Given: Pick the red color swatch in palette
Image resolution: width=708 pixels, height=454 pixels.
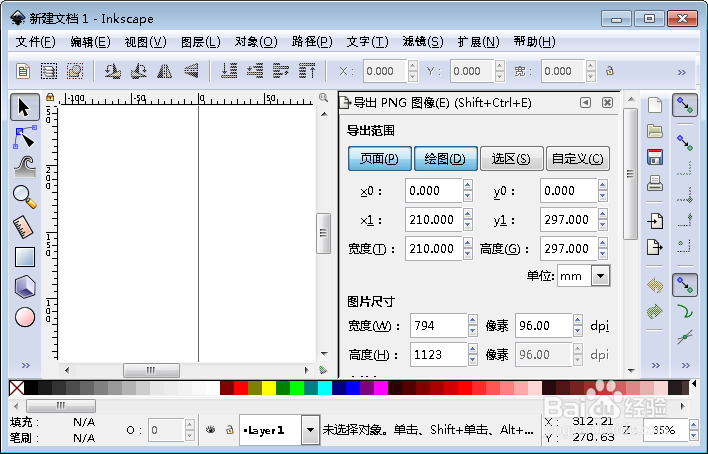Looking at the screenshot, I should point(241,388).
